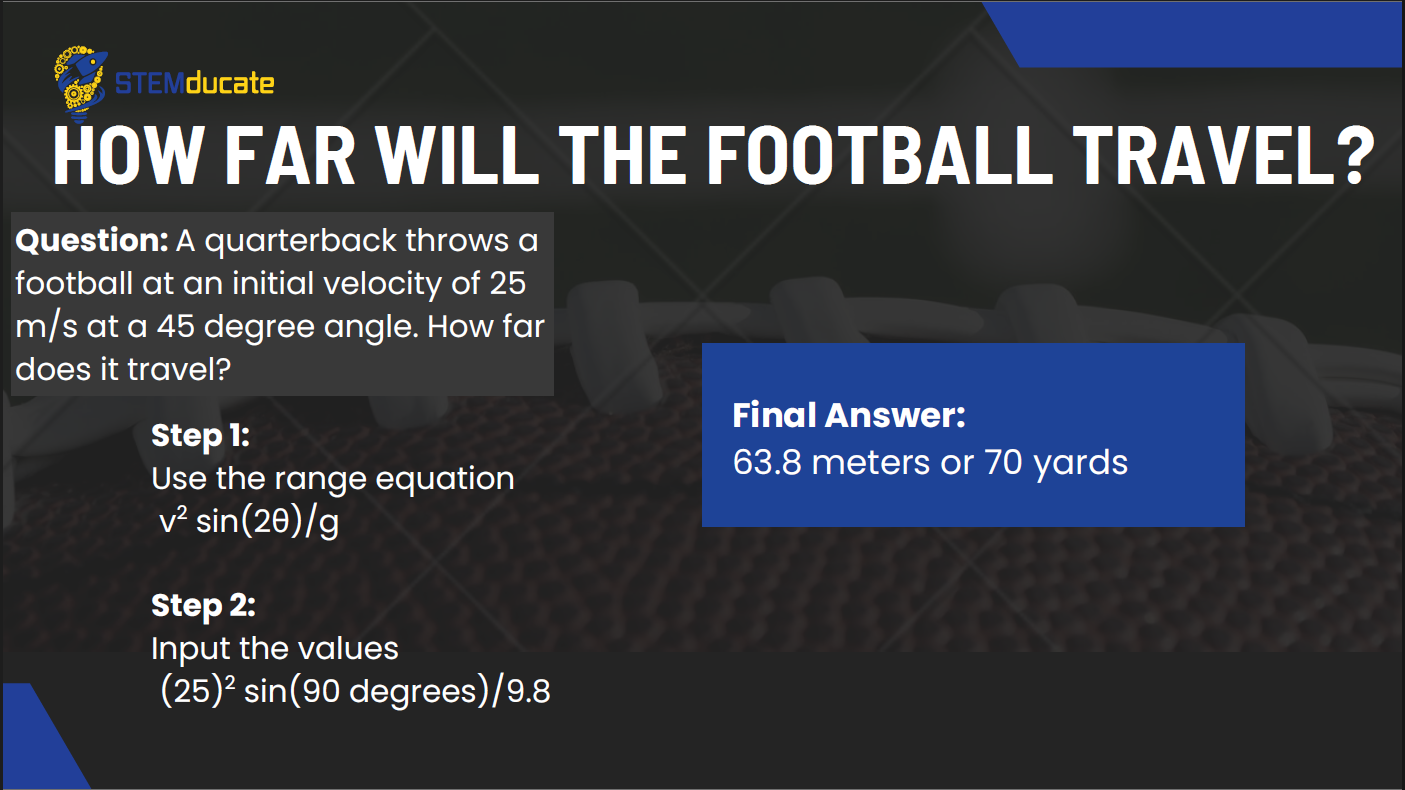Image resolution: width=1405 pixels, height=790 pixels.
Task: Select the (25)² sin(90 degrees)/9.8 expression
Action: [x=356, y=691]
